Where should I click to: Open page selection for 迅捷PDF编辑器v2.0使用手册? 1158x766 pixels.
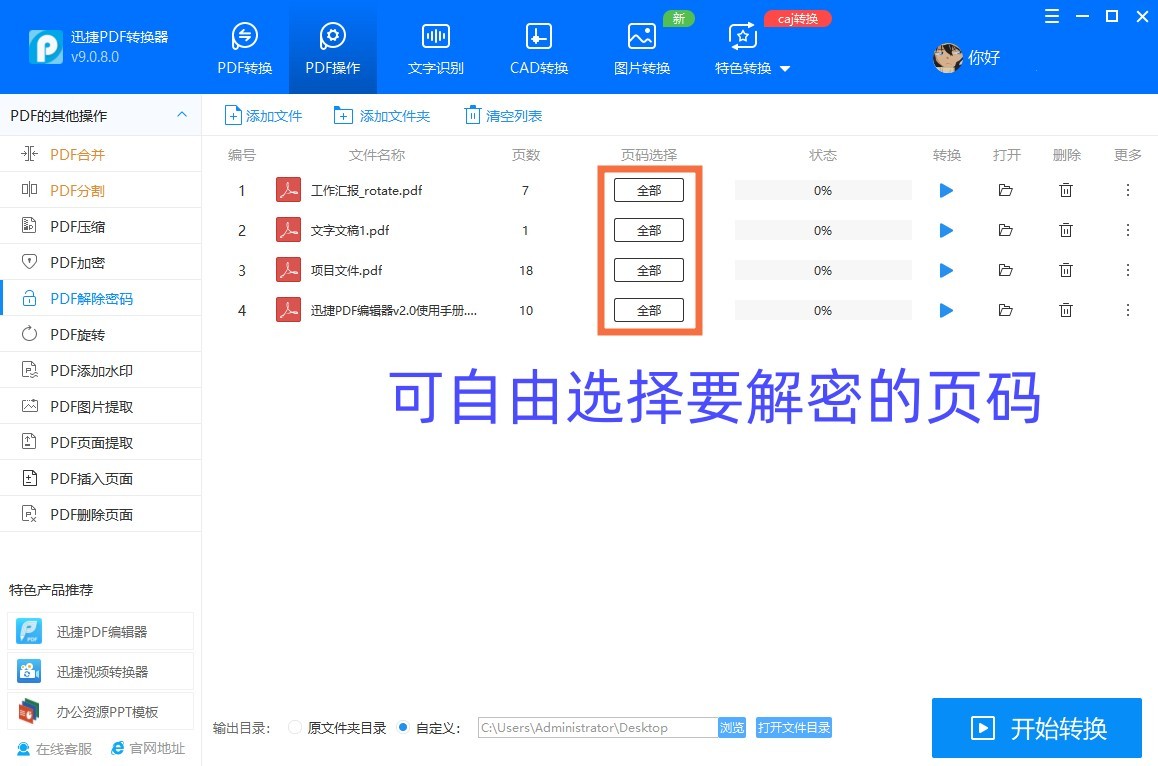tap(648, 310)
